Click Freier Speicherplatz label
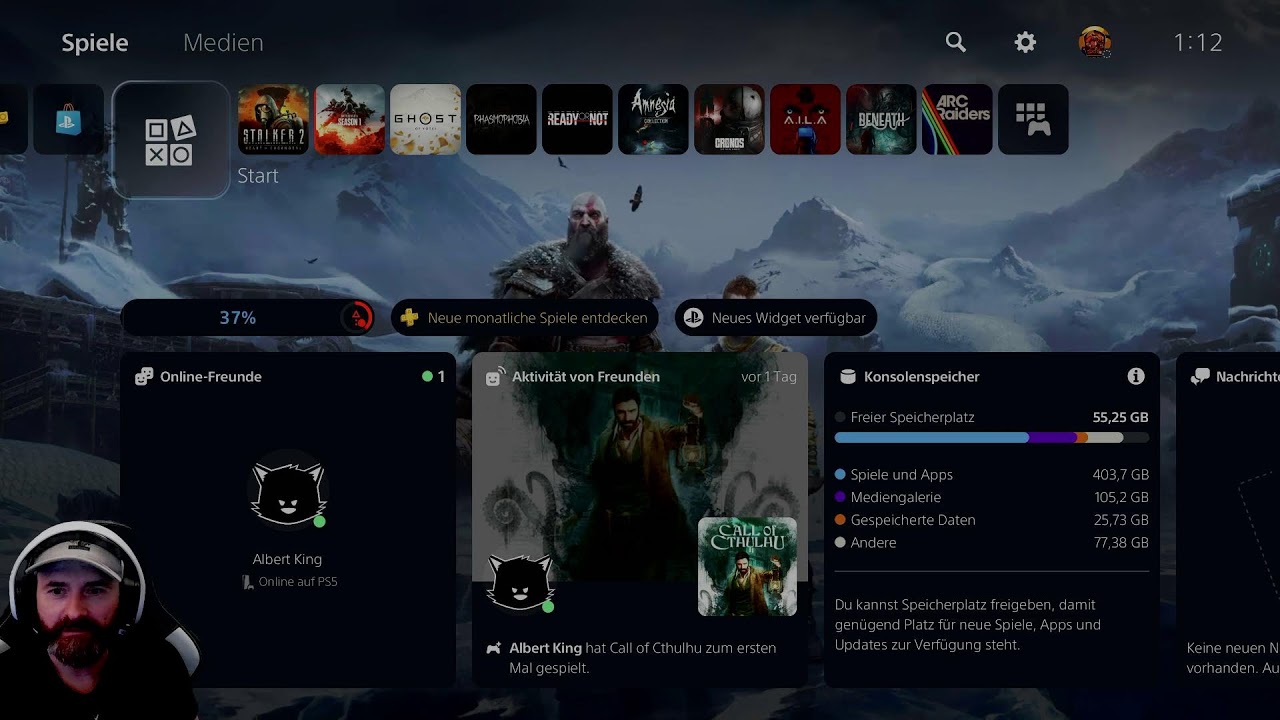The image size is (1280, 720). [x=912, y=417]
